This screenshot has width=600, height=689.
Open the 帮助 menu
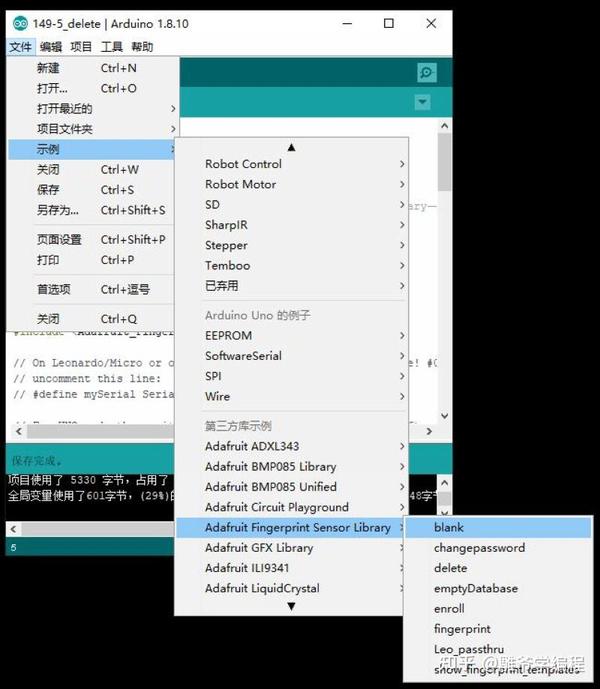pos(142,47)
